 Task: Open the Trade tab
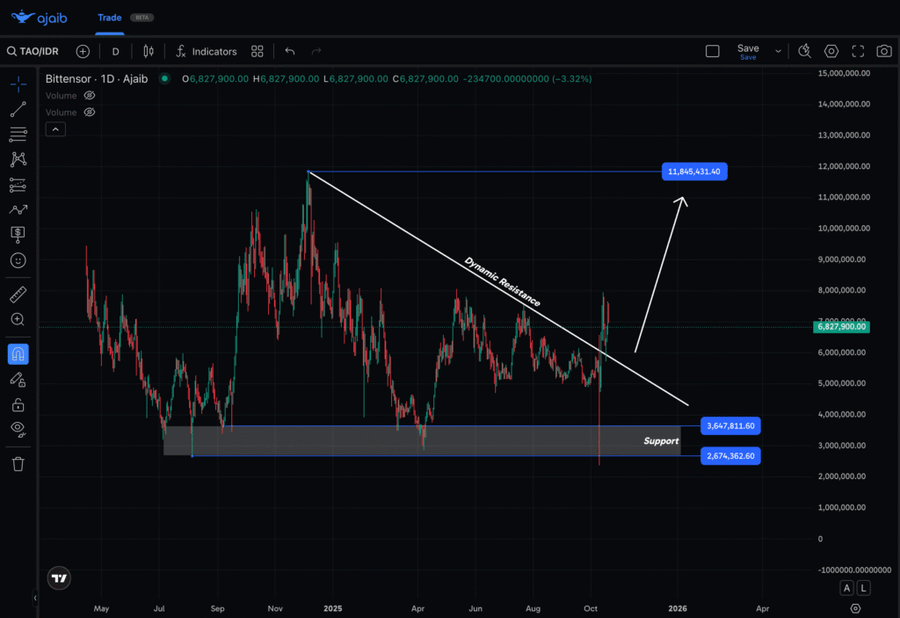point(109,18)
